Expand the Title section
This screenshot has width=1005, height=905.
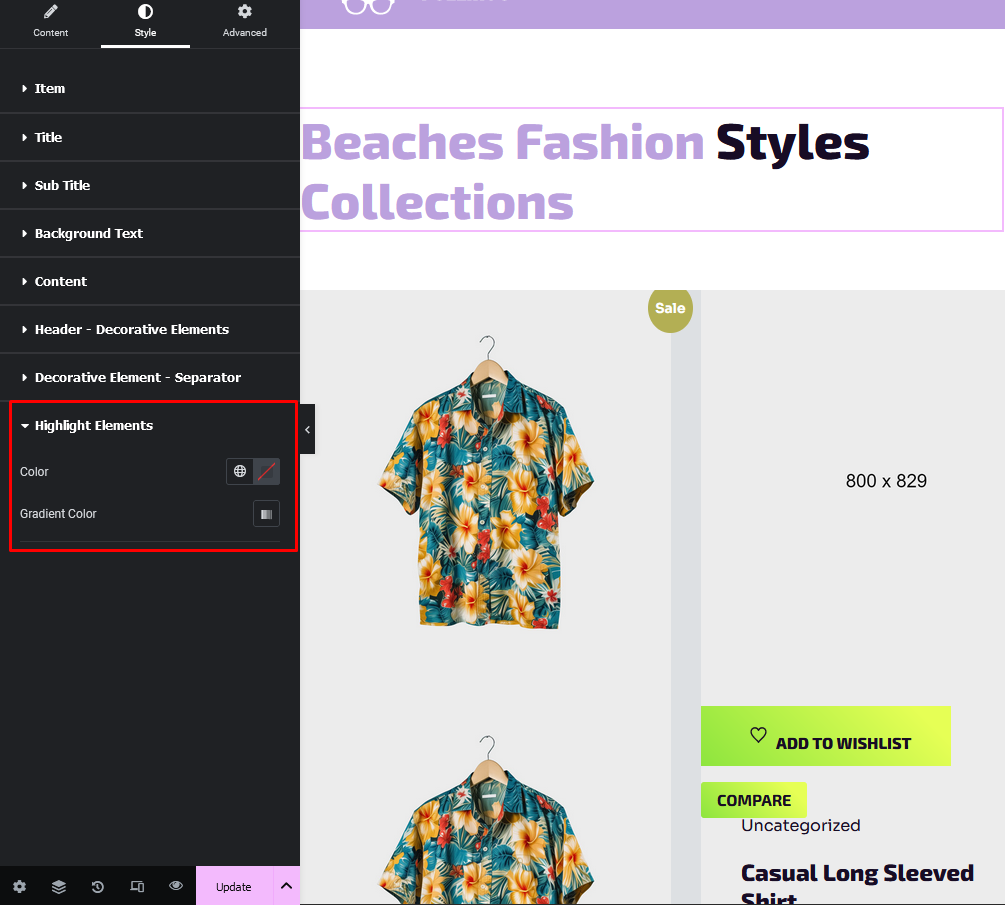[150, 137]
